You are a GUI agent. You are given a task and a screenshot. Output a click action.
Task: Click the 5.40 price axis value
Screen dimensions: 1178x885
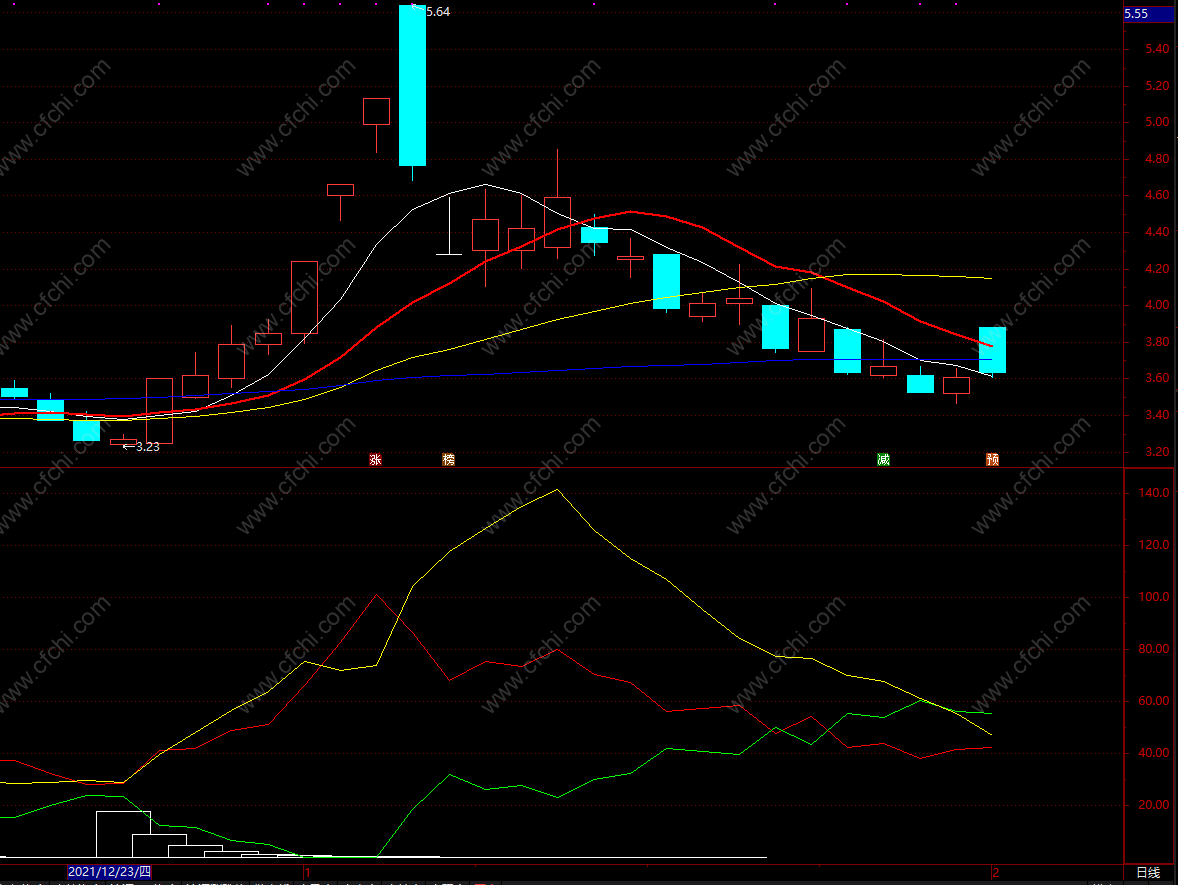pyautogui.click(x=1157, y=49)
